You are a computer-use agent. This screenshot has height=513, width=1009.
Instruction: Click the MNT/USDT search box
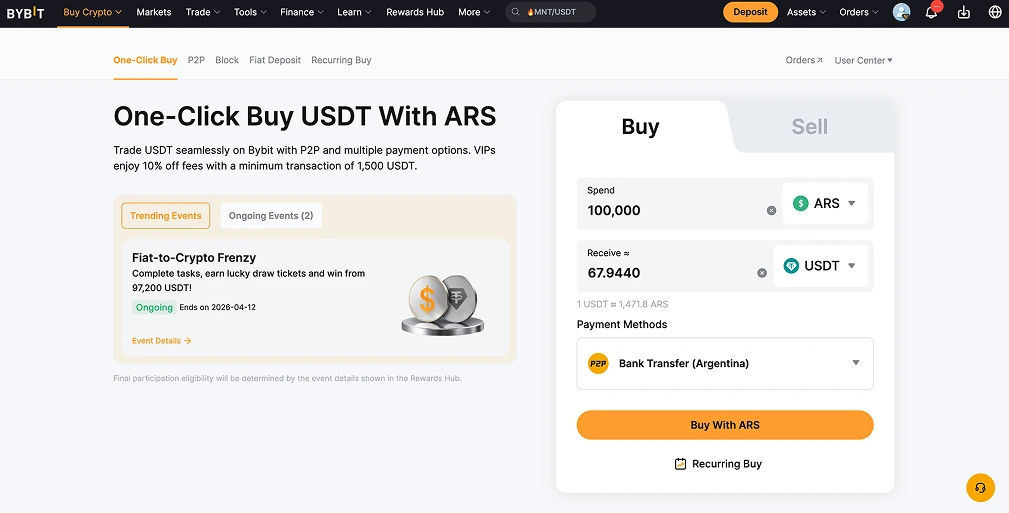point(550,12)
